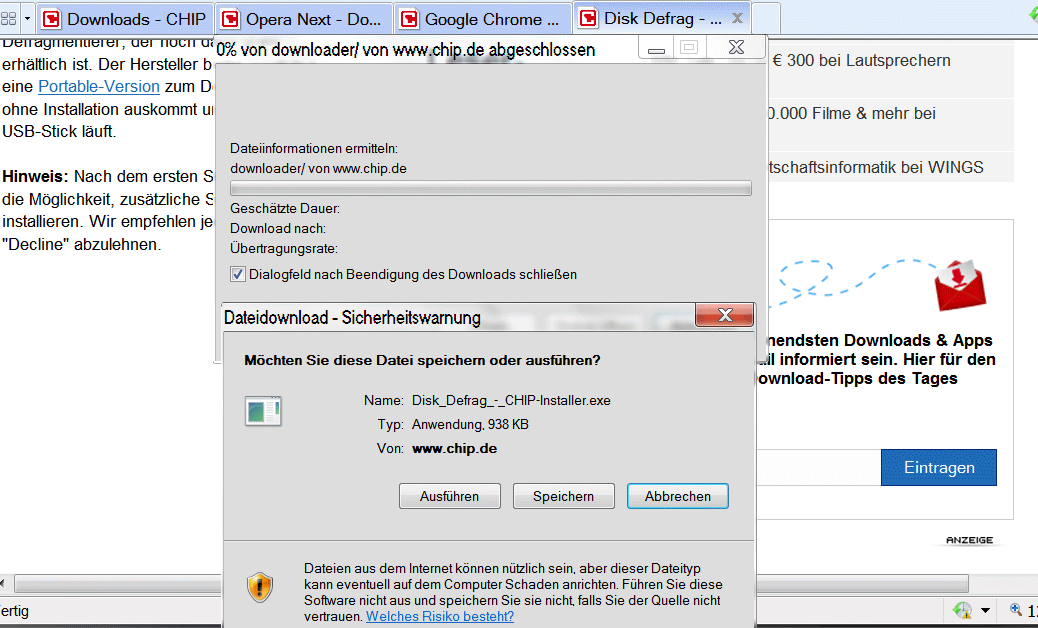Screen dimensions: 1038x628
Task: Click the Ausführen button
Action: pyautogui.click(x=449, y=496)
